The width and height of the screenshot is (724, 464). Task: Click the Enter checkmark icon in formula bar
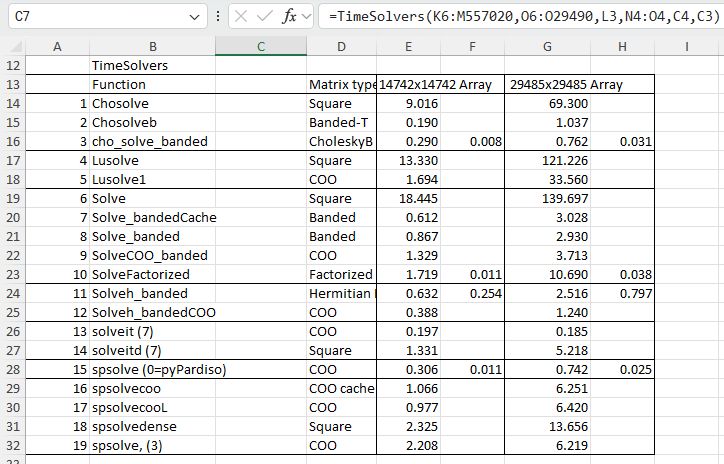[266, 17]
